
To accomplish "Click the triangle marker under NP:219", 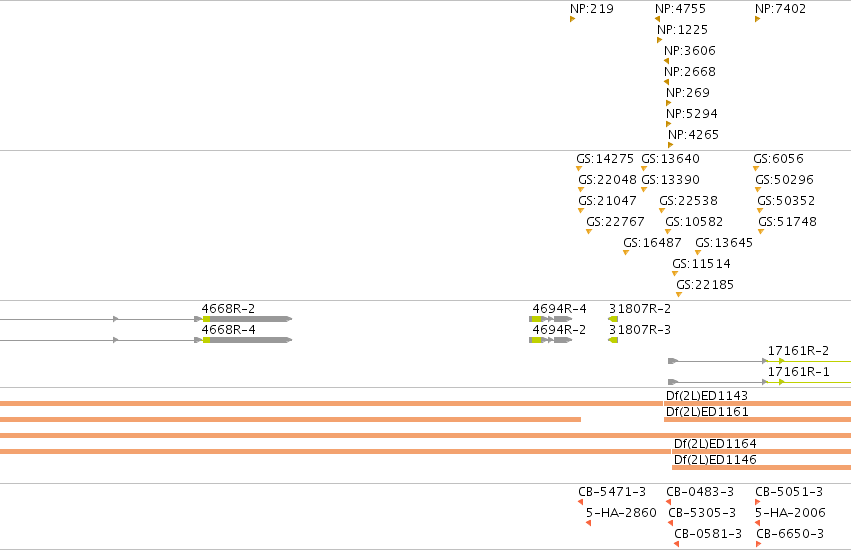I will [572, 19].
